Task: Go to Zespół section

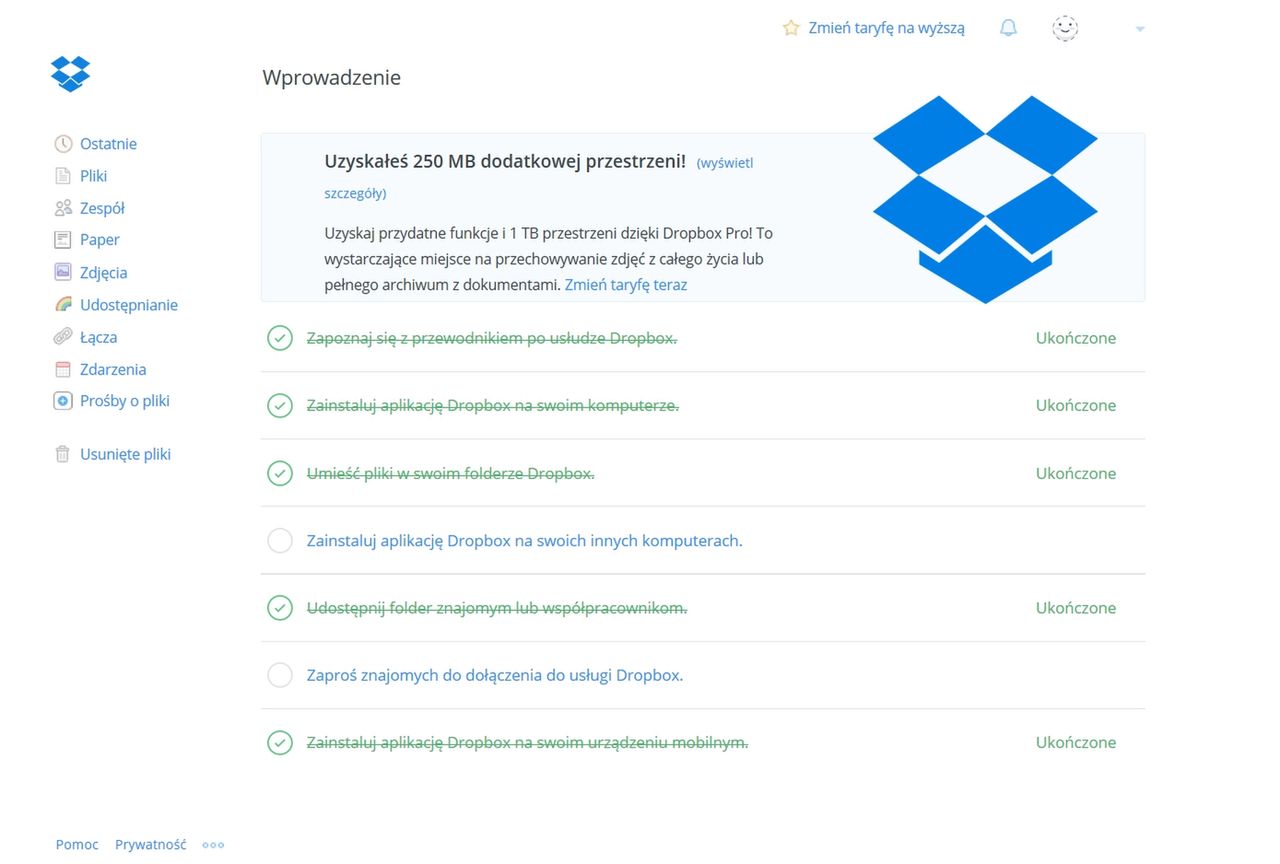Action: (102, 208)
